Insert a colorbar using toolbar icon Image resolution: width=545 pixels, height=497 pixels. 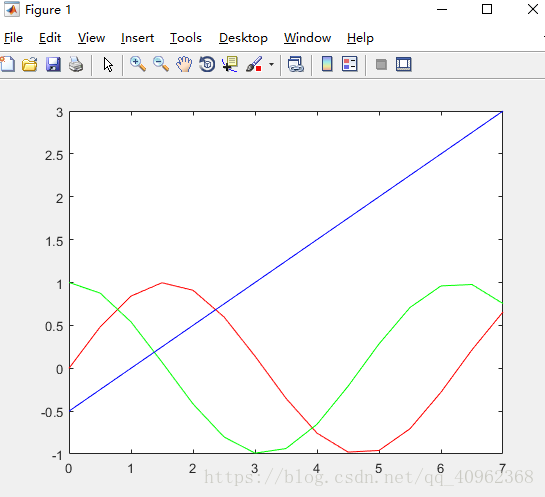click(327, 64)
